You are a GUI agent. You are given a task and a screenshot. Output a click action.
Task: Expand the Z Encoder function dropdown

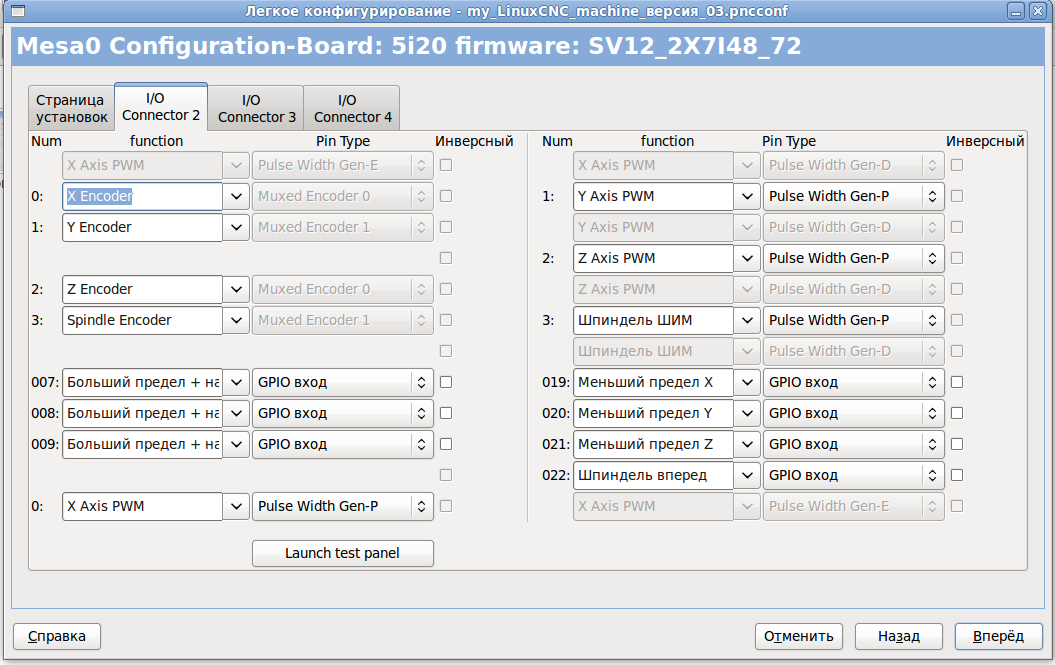236,289
